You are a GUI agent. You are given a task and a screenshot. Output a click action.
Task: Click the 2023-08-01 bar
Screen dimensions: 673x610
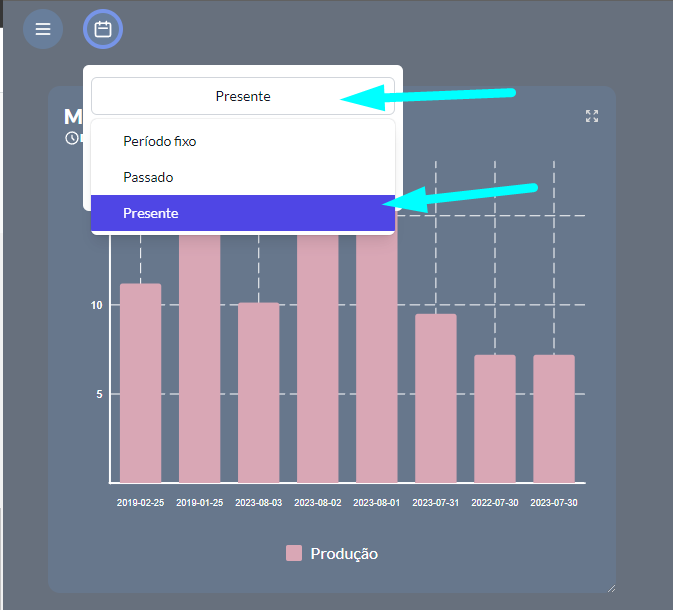377,359
